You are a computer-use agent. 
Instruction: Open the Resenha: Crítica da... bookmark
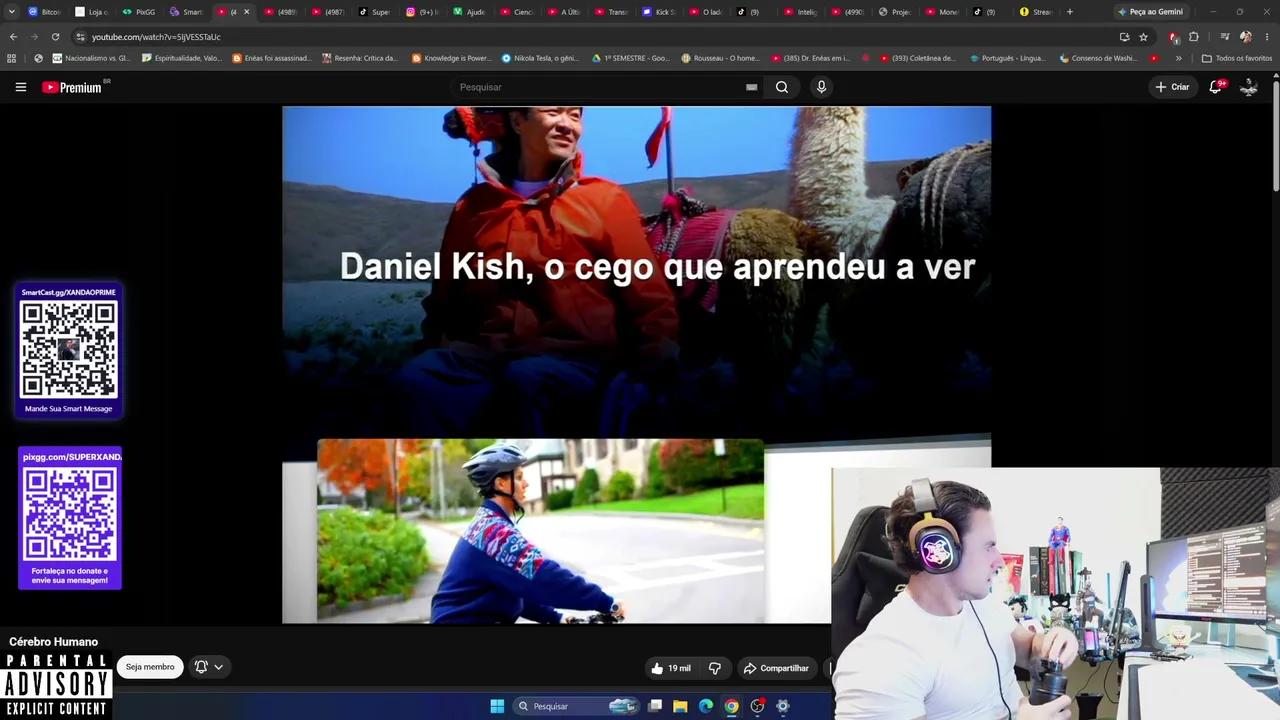pos(360,58)
